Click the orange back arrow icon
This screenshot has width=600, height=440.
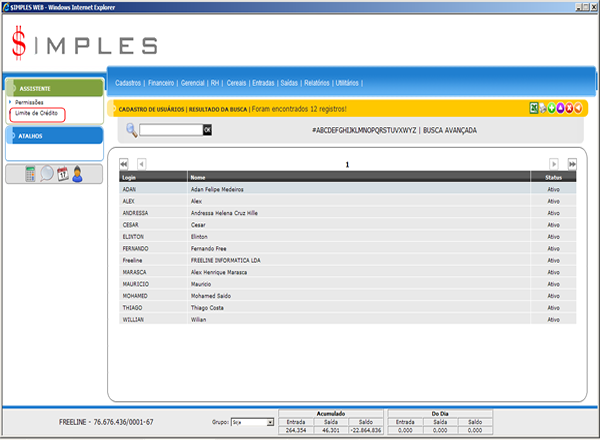pyautogui.click(x=578, y=108)
